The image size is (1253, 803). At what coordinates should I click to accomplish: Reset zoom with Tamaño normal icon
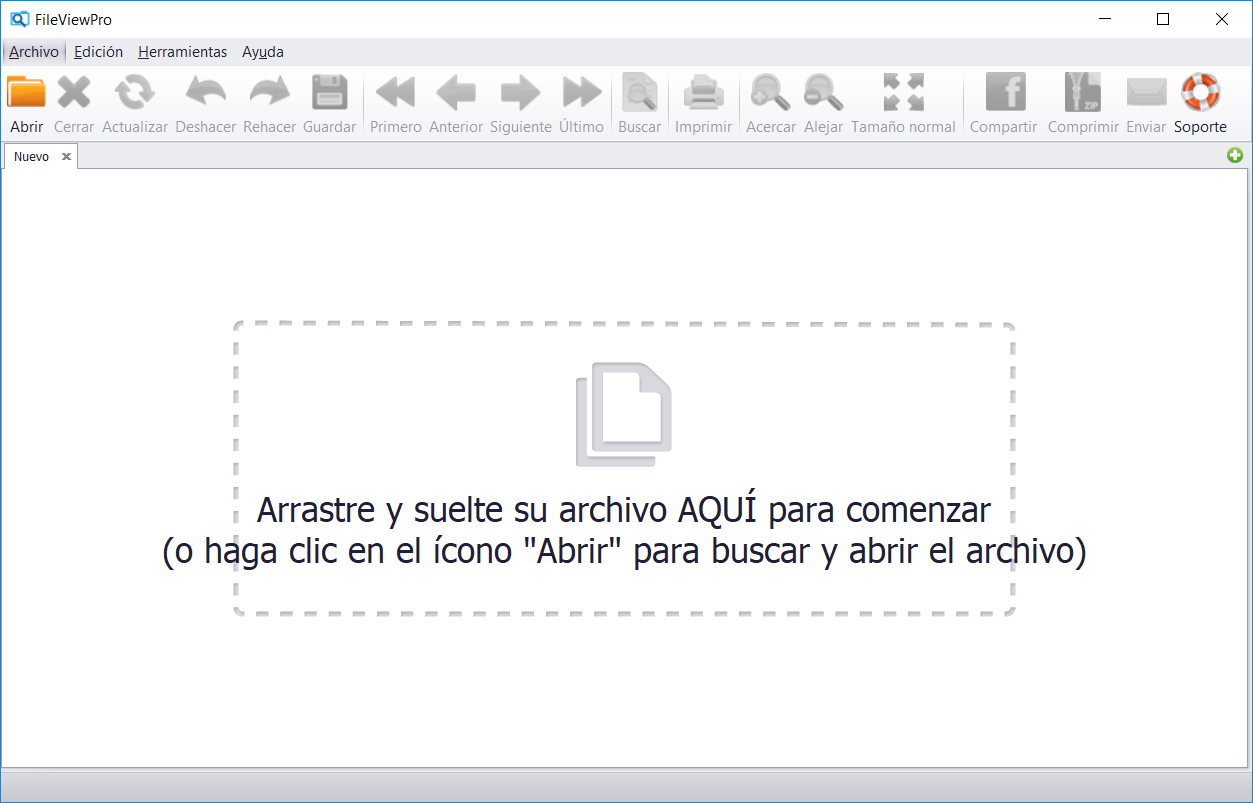[x=904, y=92]
